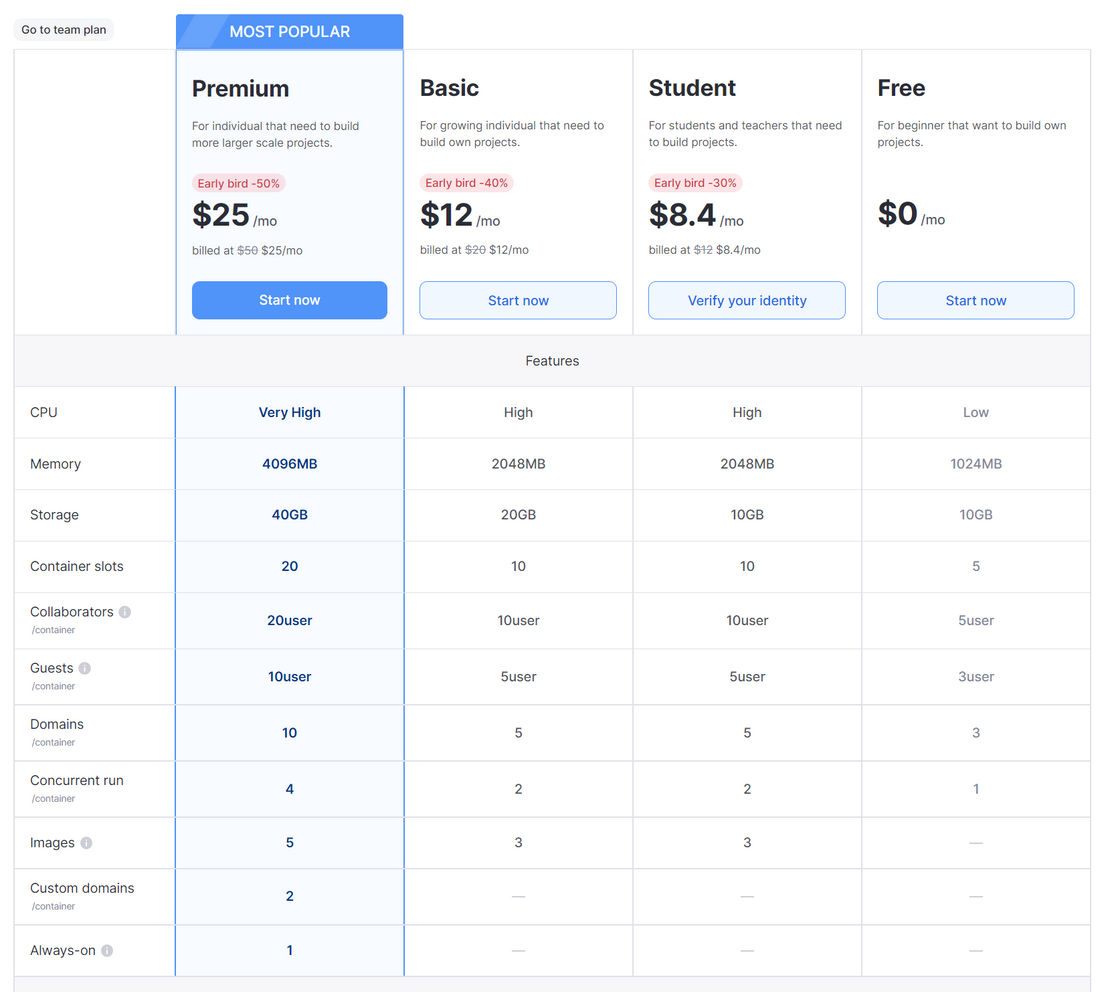Click the 20user collaborators value
The height and width of the screenshot is (992, 1108).
[290, 620]
